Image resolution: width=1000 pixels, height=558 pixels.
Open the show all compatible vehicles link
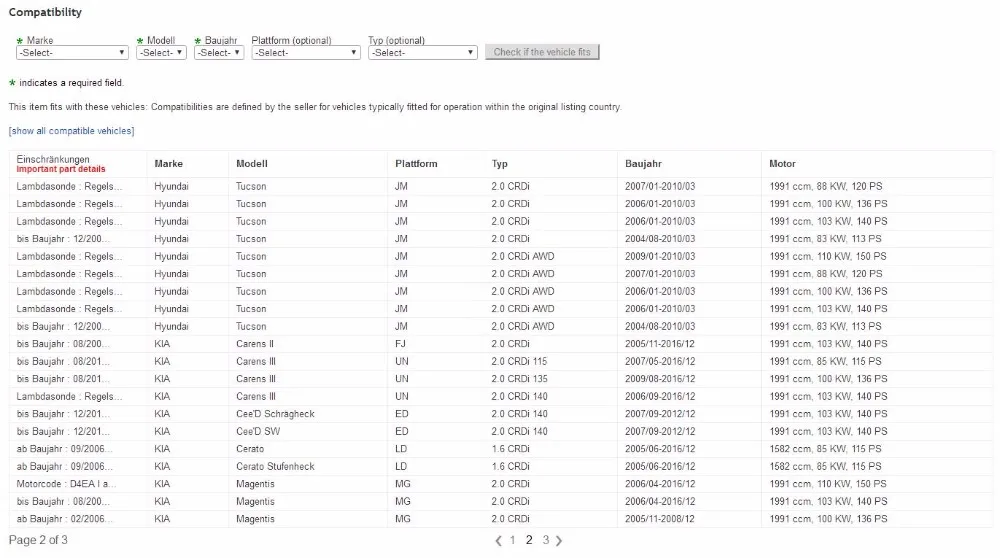pyautogui.click(x=71, y=131)
